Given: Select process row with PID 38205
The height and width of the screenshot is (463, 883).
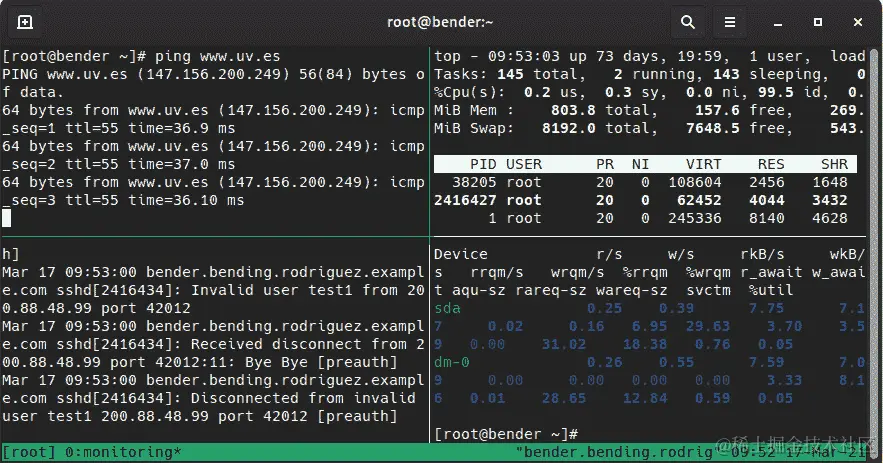Looking at the screenshot, I should click(x=645, y=182).
